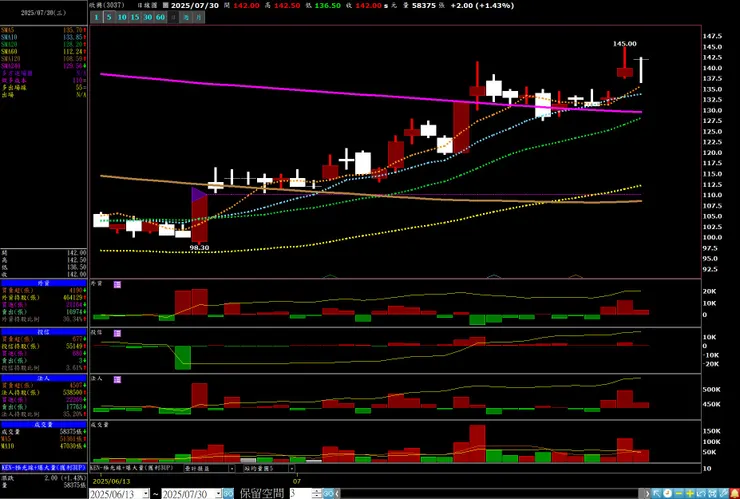Click the 20K label on 外資 axis

coord(709,292)
